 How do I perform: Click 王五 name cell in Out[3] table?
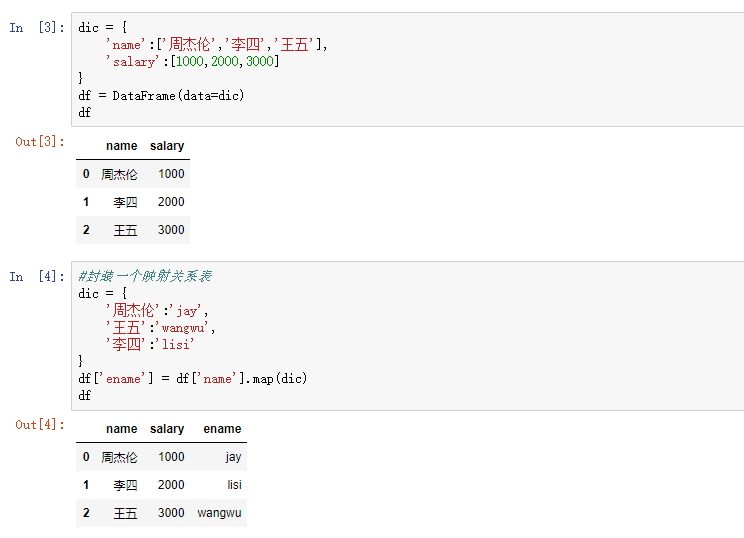[x=125, y=230]
